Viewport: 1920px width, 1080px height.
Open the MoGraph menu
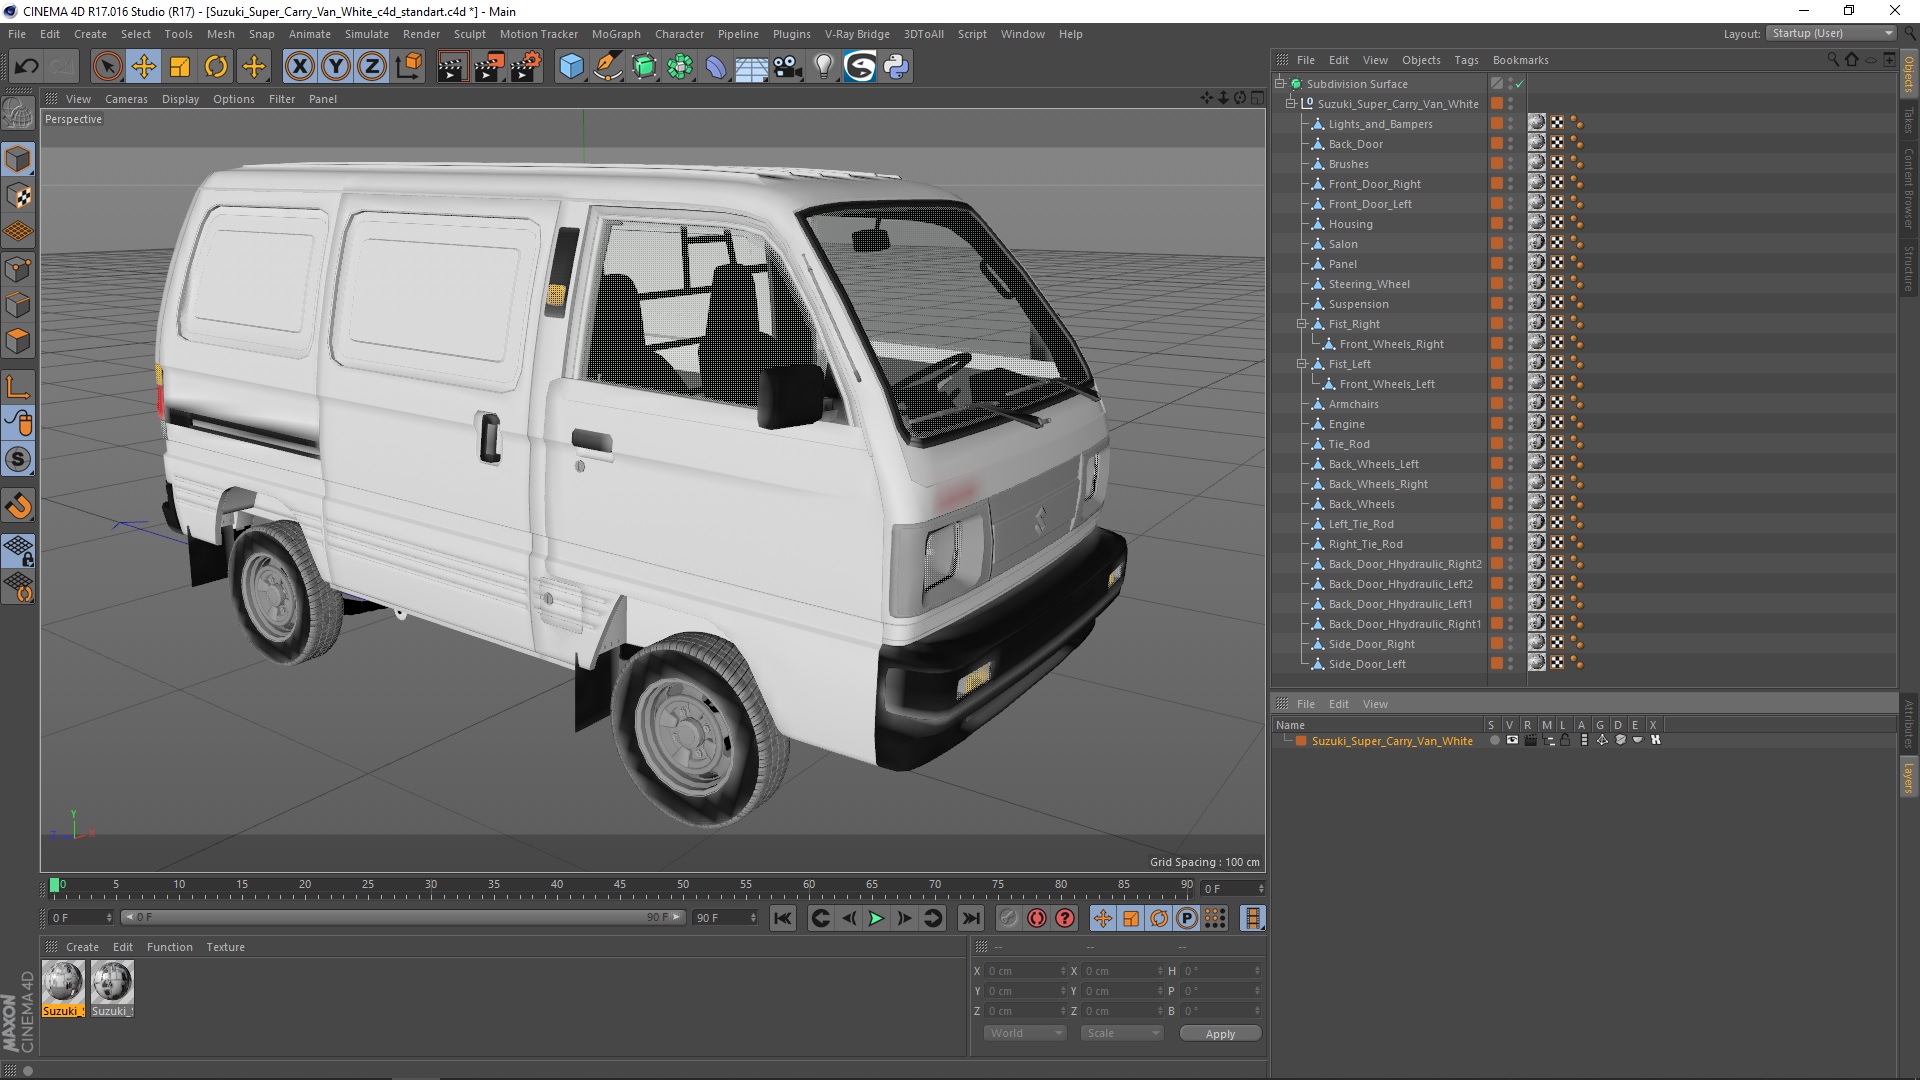615,34
